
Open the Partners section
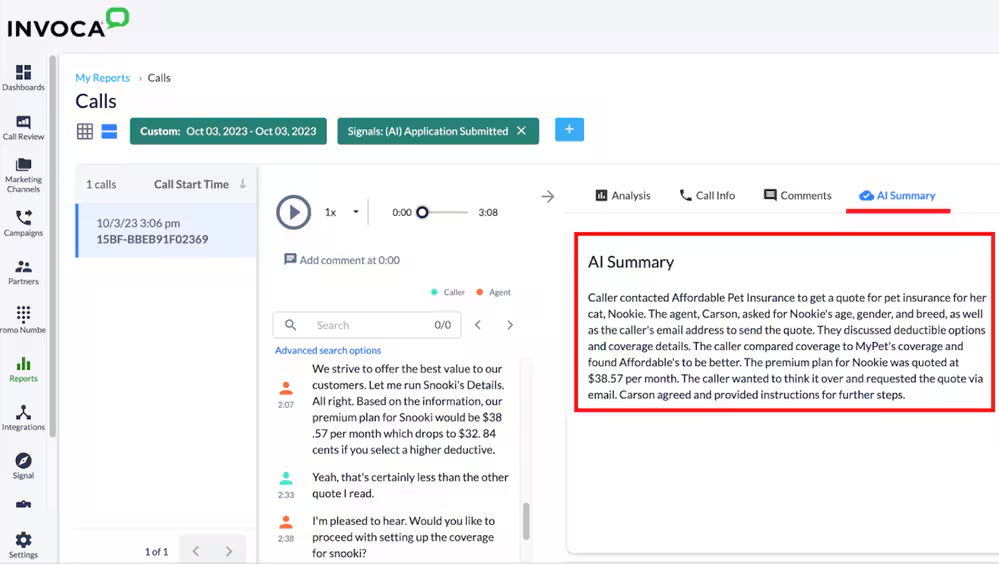(x=23, y=271)
